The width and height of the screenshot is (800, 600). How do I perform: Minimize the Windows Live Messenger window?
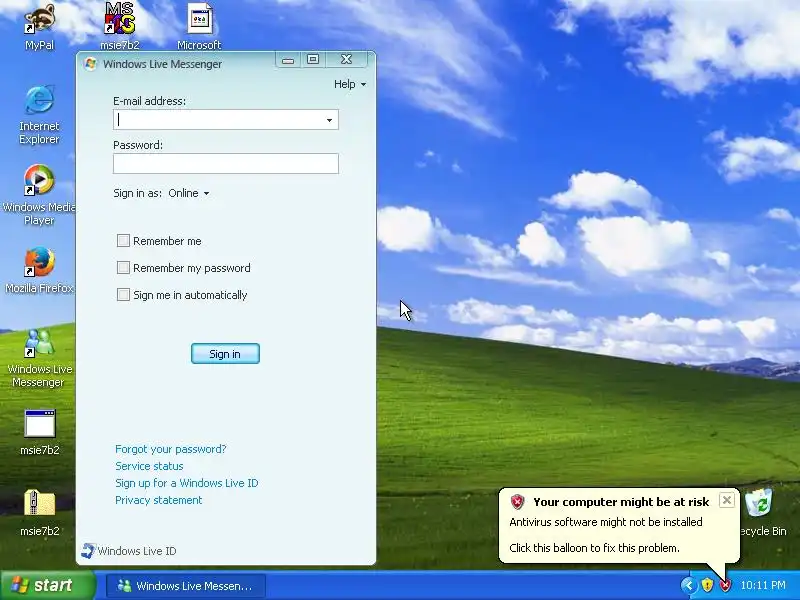pos(288,60)
